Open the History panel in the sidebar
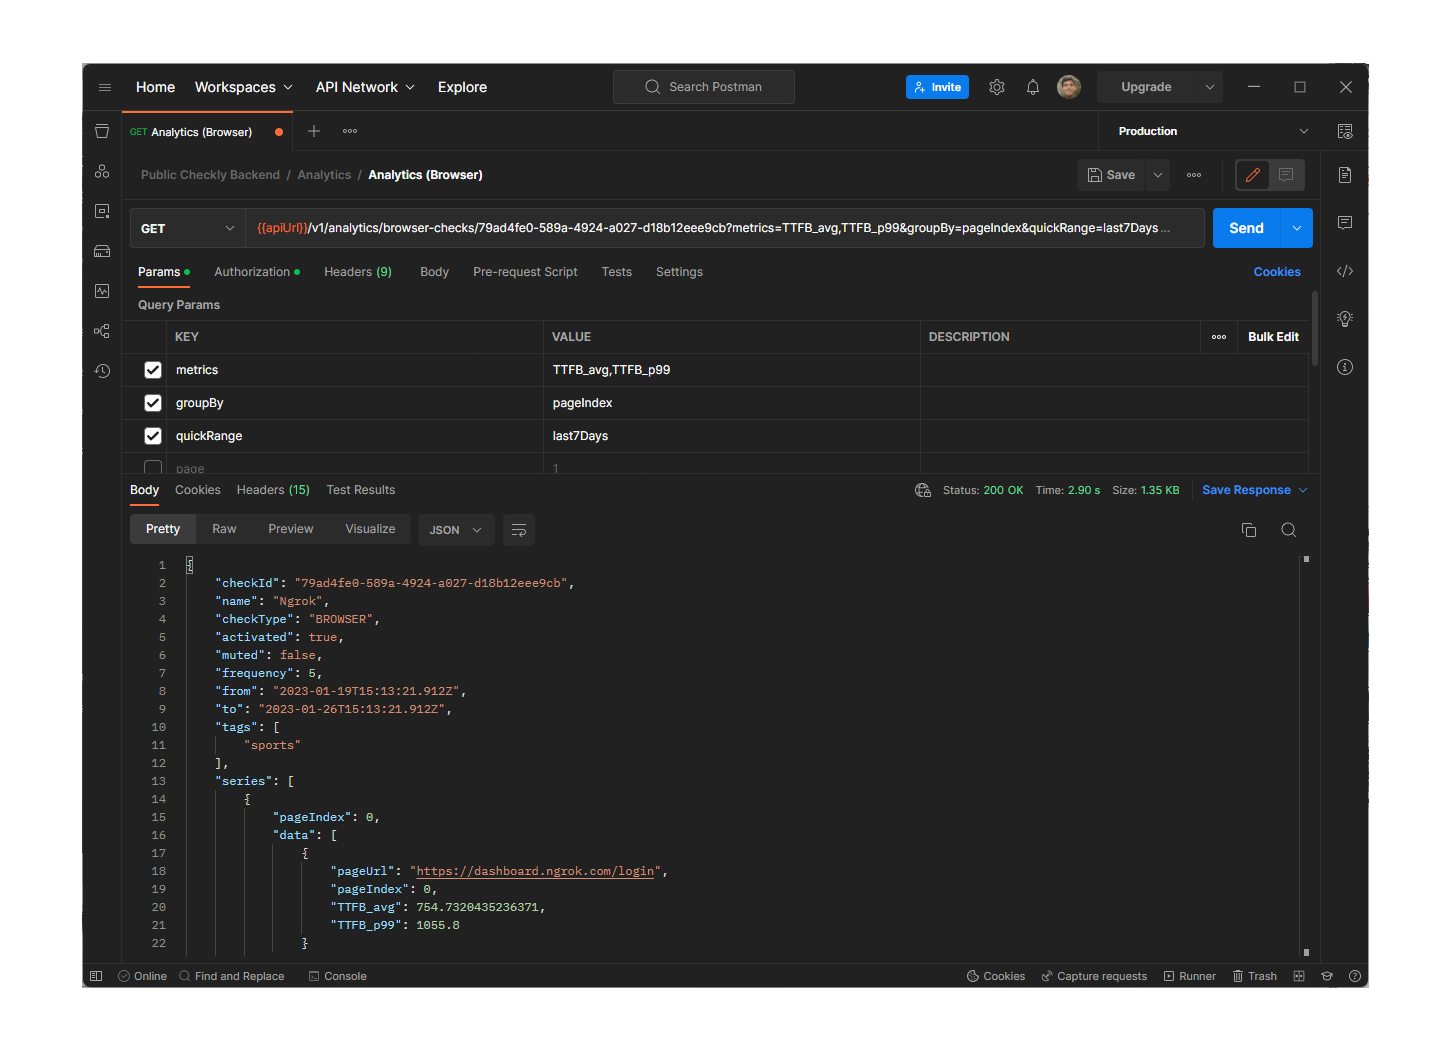This screenshot has width=1450, height=1050. [x=102, y=371]
